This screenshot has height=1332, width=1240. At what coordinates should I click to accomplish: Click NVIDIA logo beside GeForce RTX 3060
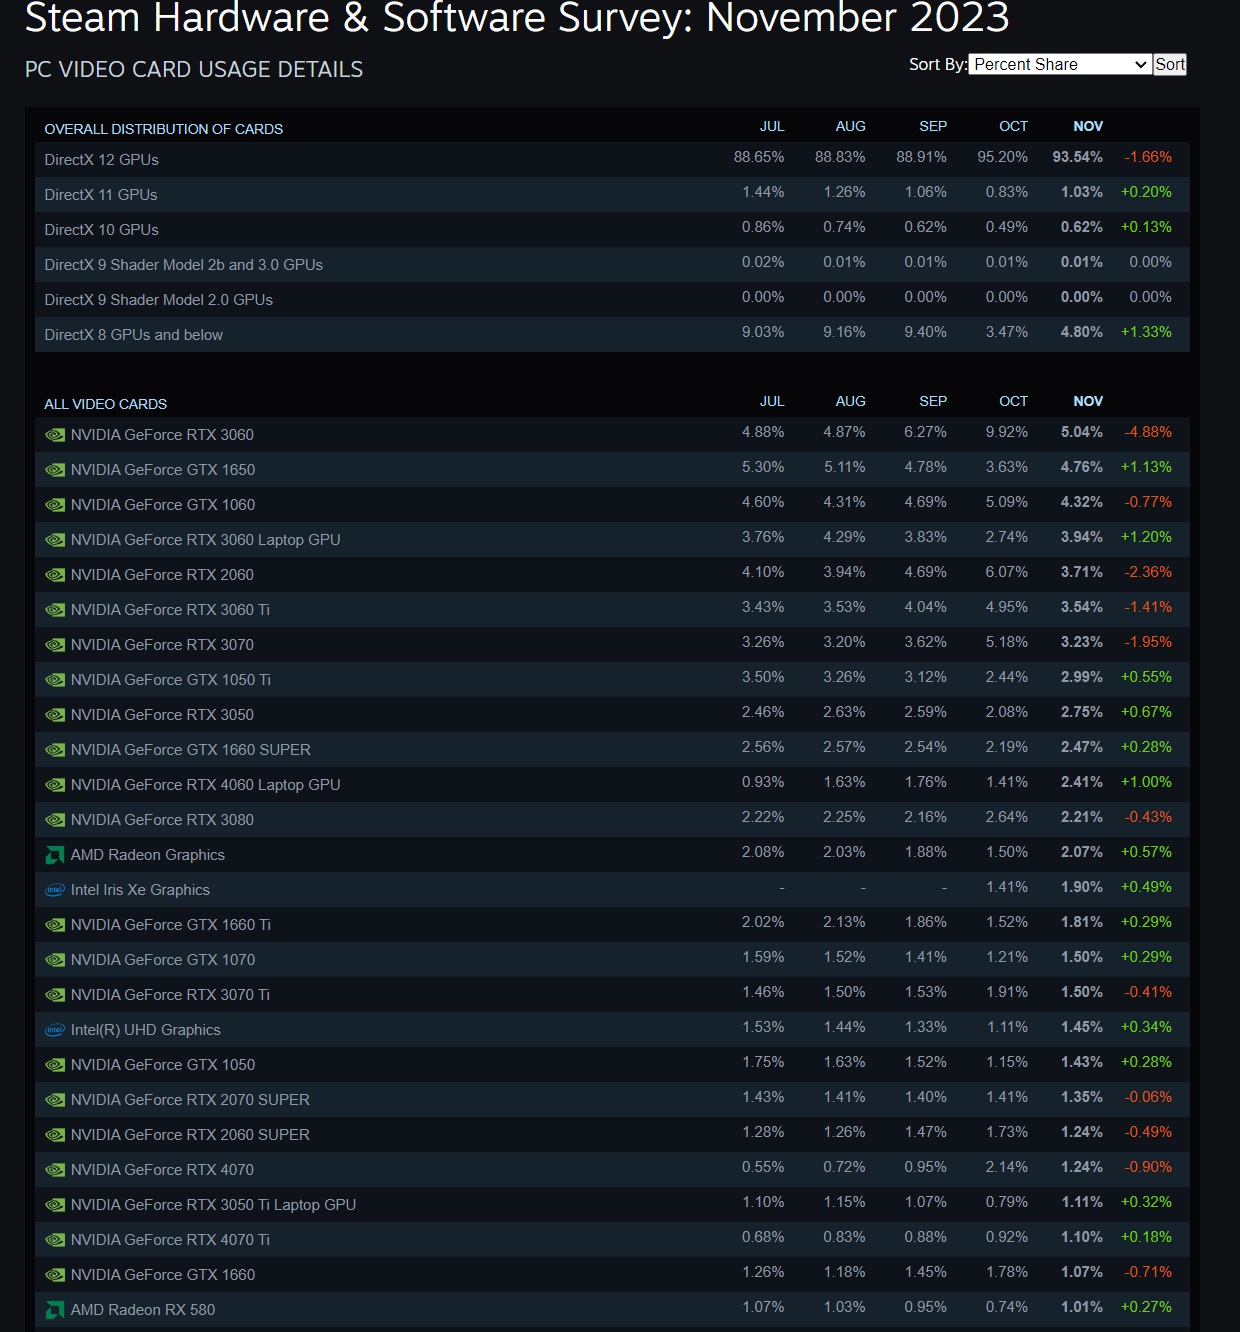[55, 435]
